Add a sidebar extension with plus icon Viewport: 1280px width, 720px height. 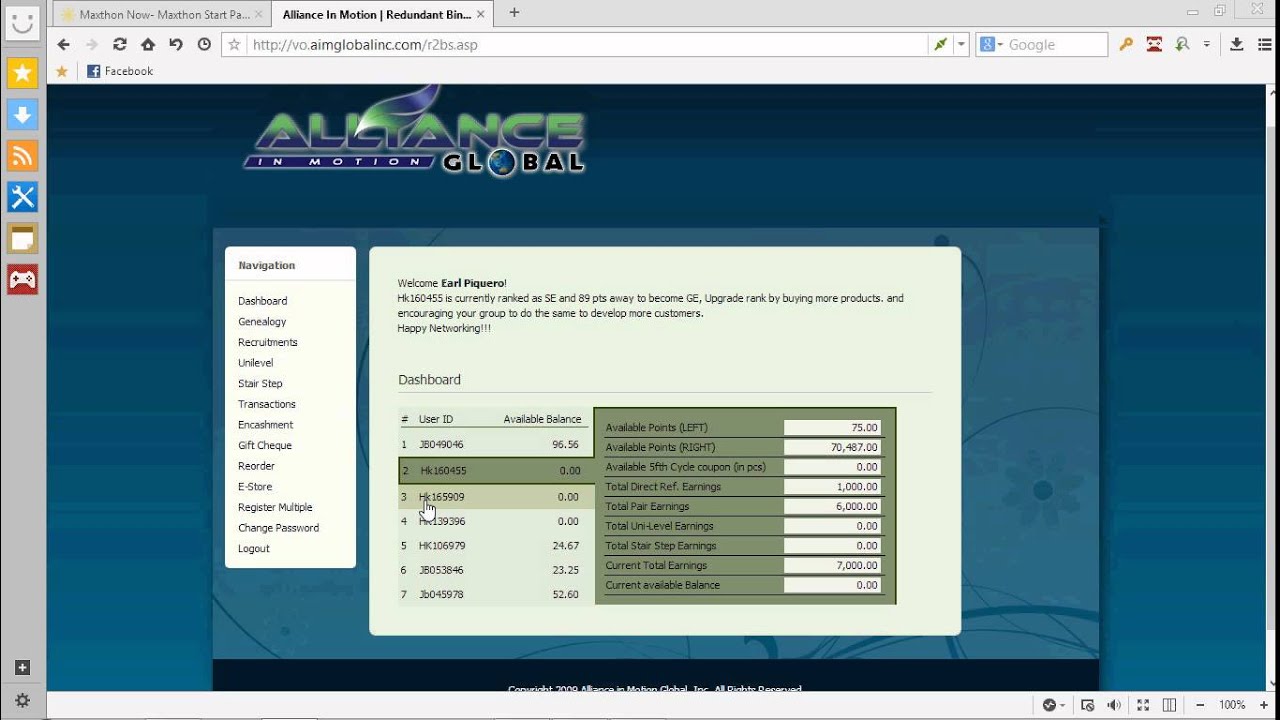point(22,668)
